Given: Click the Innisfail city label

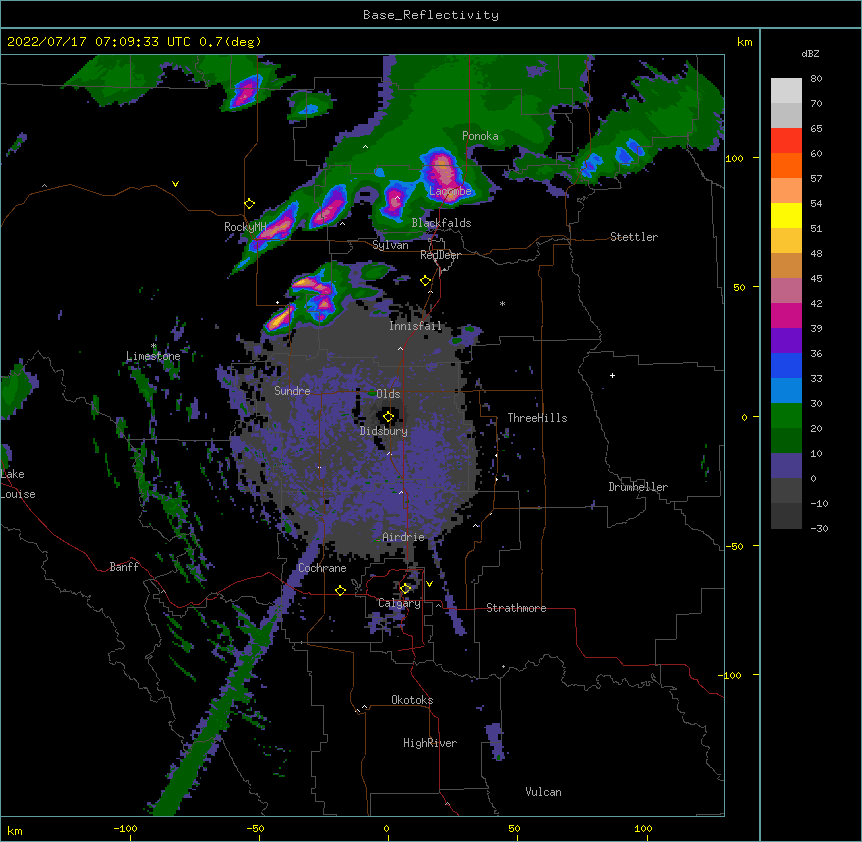Looking at the screenshot, I should [x=415, y=326].
